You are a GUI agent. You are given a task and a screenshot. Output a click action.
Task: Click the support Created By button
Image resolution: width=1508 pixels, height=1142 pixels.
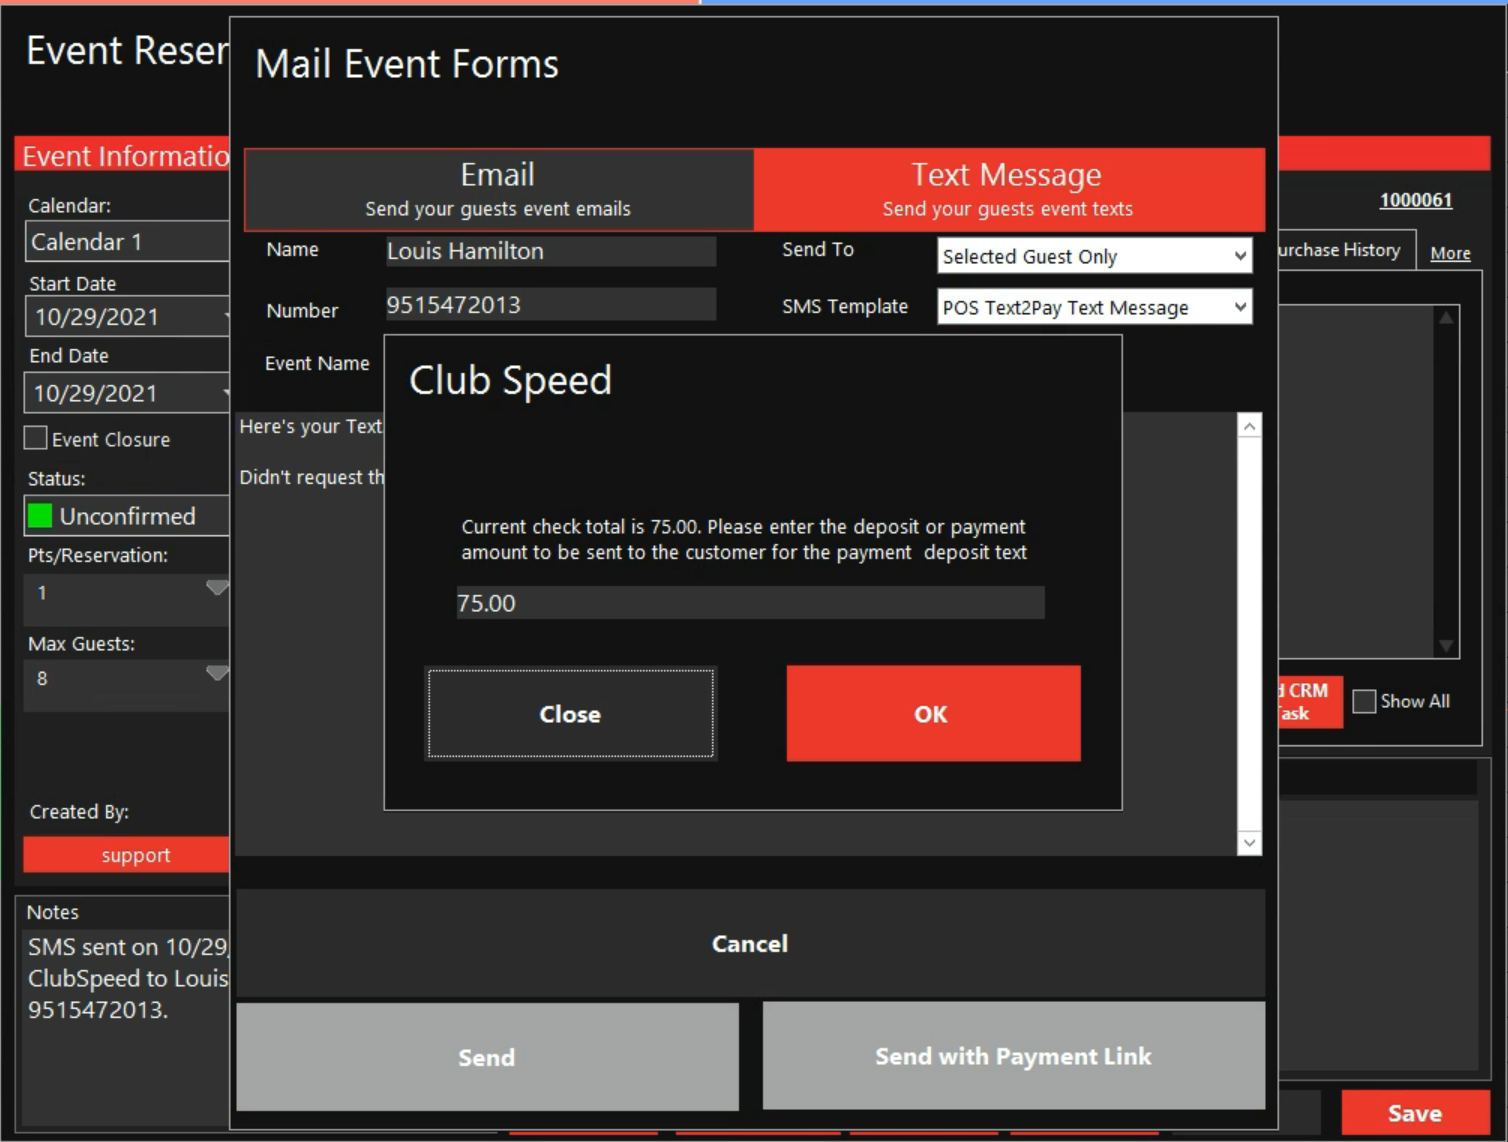(127, 855)
